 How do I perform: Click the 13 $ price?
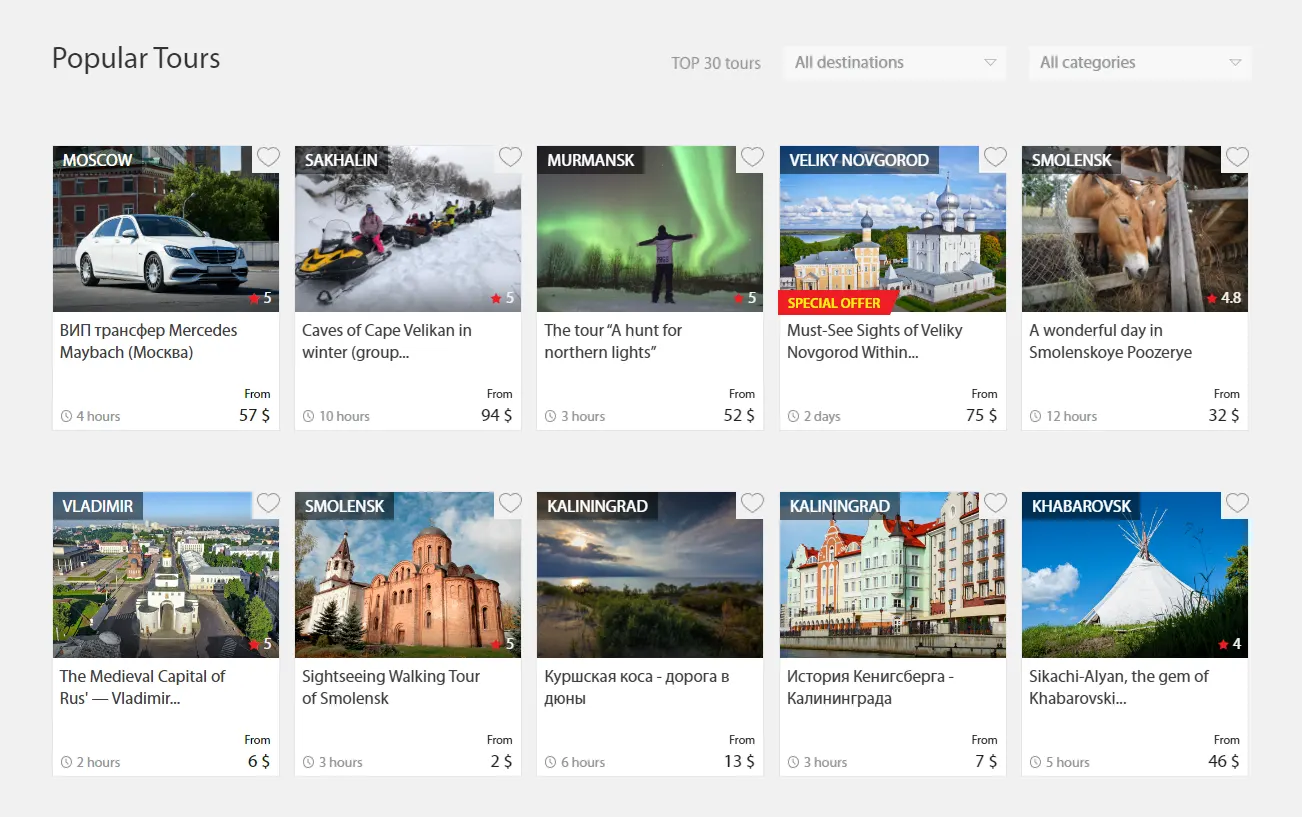[x=739, y=761]
